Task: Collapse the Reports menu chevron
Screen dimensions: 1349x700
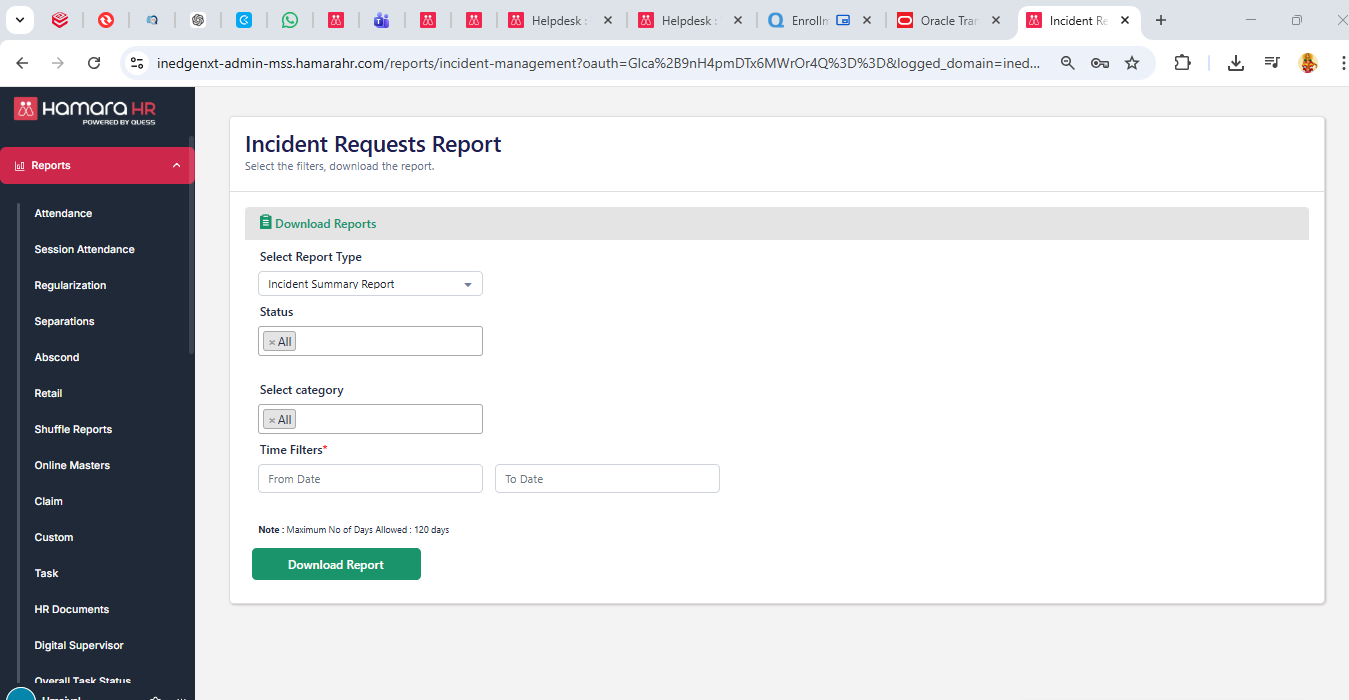Action: point(177,166)
